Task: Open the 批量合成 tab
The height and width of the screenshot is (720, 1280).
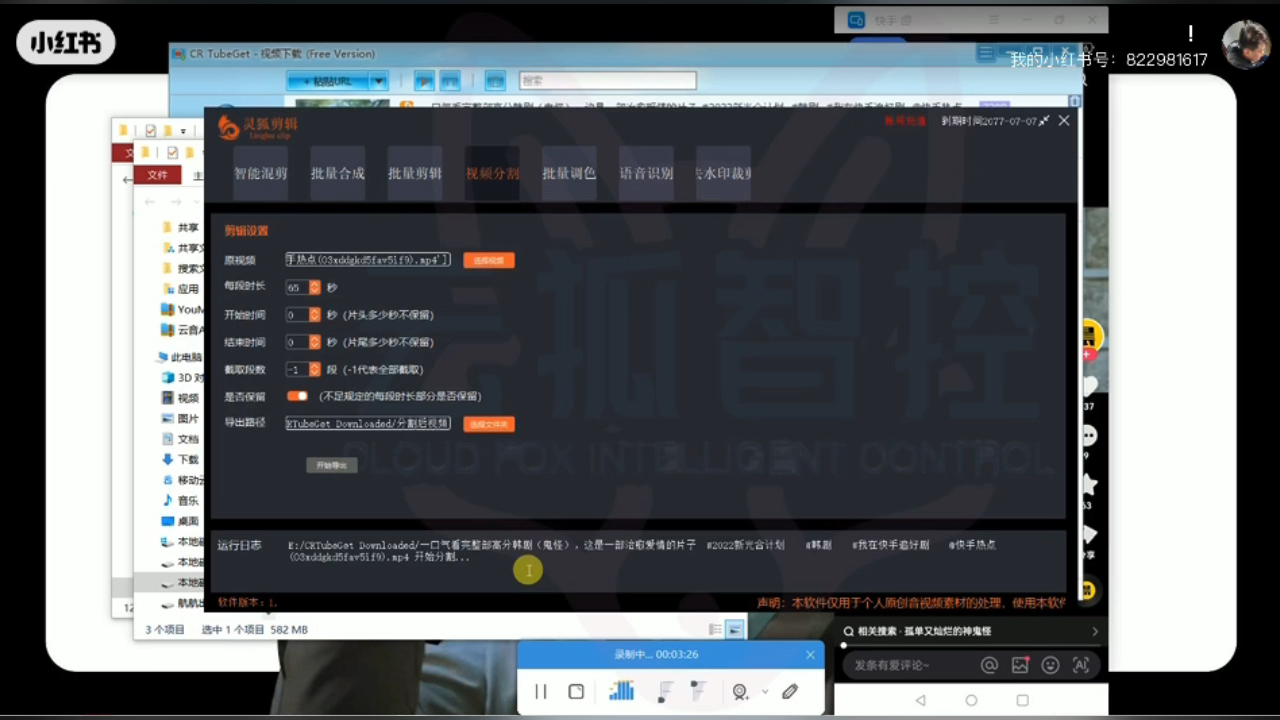Action: coord(338,173)
